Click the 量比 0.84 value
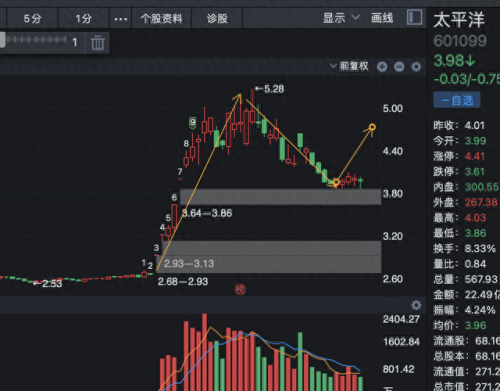The image size is (500, 391). [x=476, y=264]
